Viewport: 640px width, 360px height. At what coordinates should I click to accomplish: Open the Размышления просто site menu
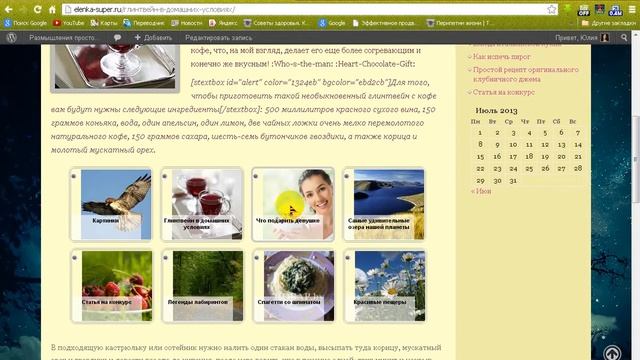[x=63, y=38]
